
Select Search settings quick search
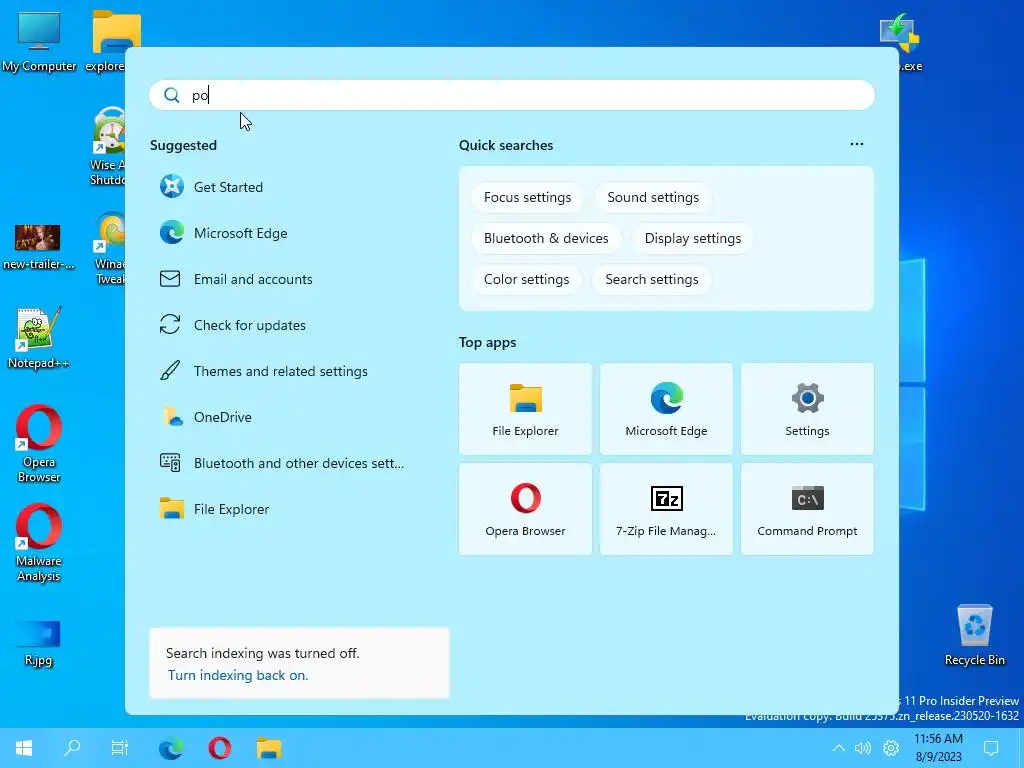(x=651, y=280)
